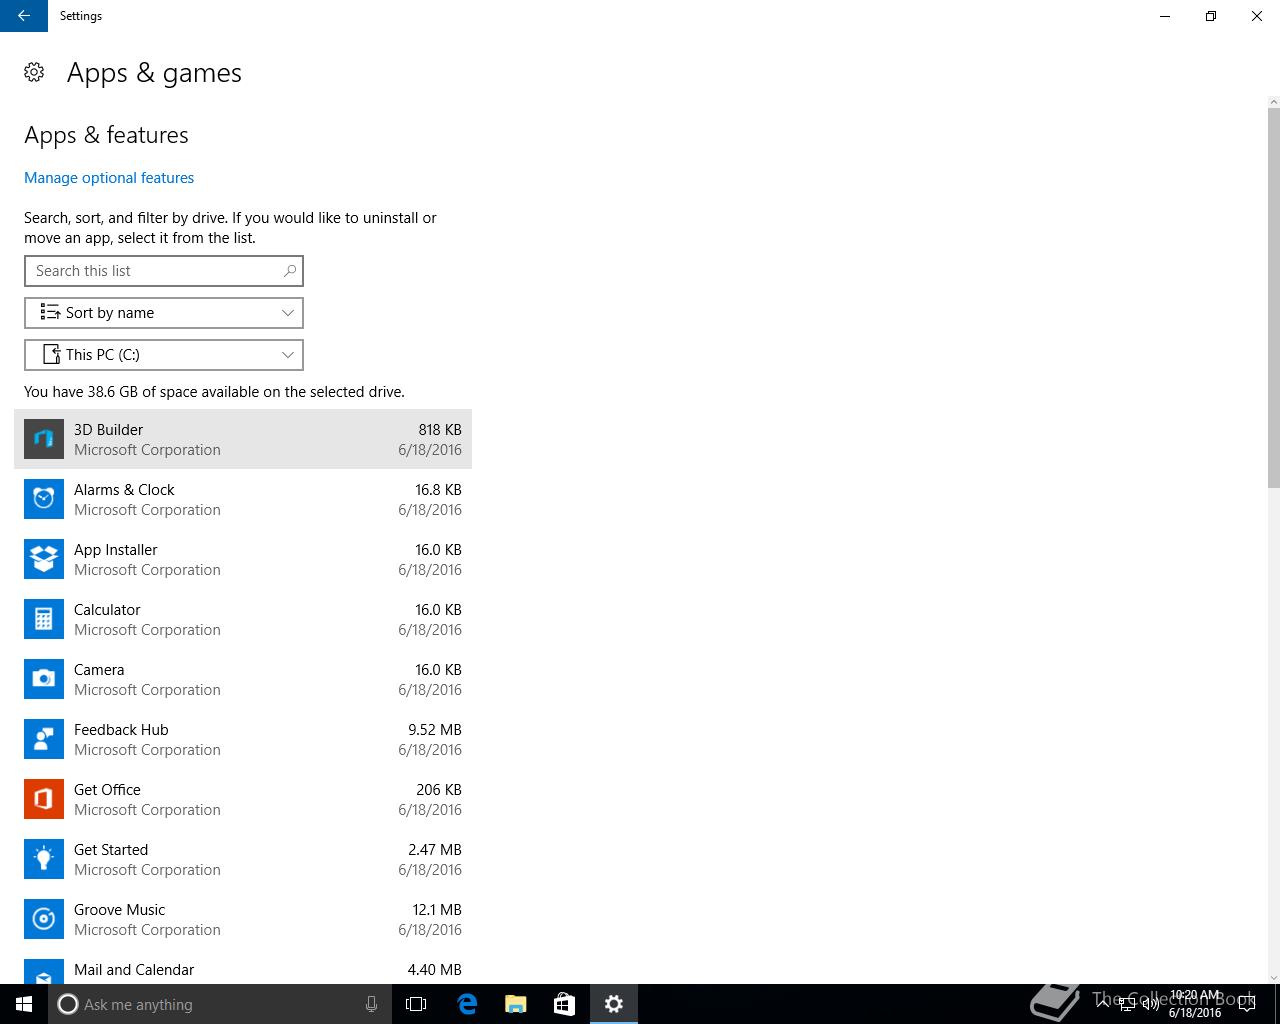Open the Store from the taskbar

pos(564,1004)
